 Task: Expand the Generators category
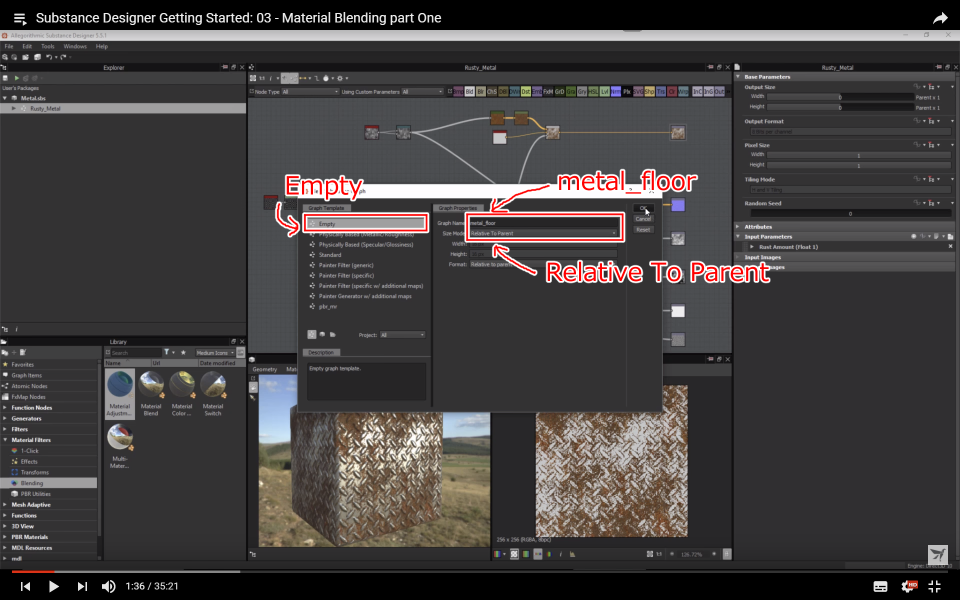click(5, 419)
